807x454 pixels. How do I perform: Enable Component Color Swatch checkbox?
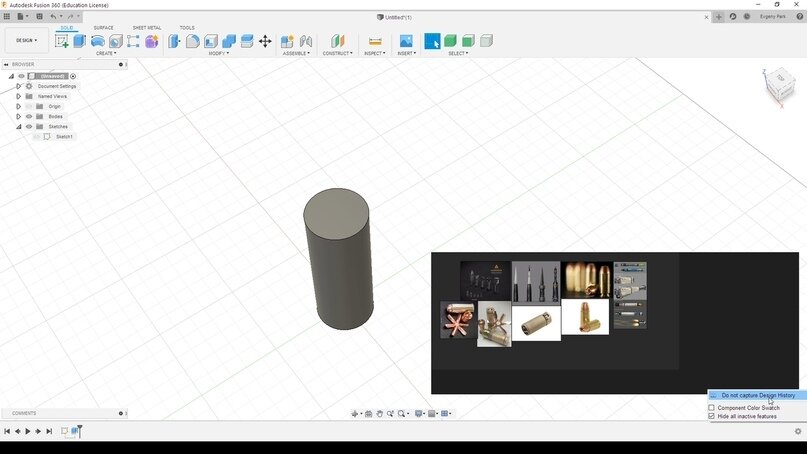click(712, 408)
